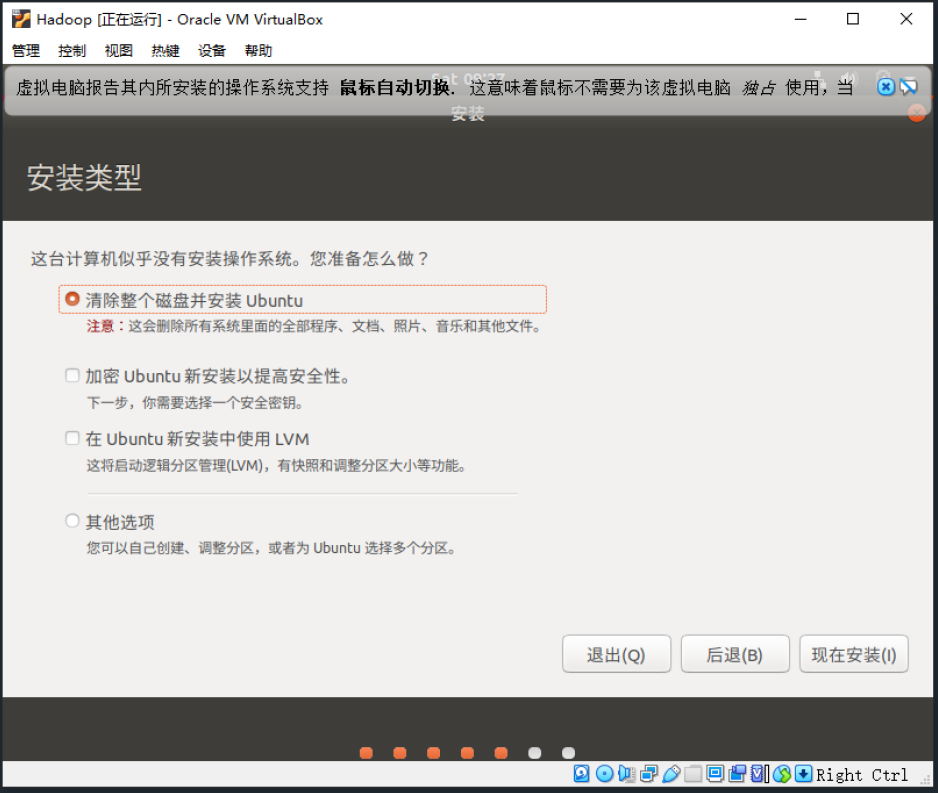Viewport: 938px width, 793px height.
Task: Click the 您可以自己创建、调整分区 description
Action: 272,548
